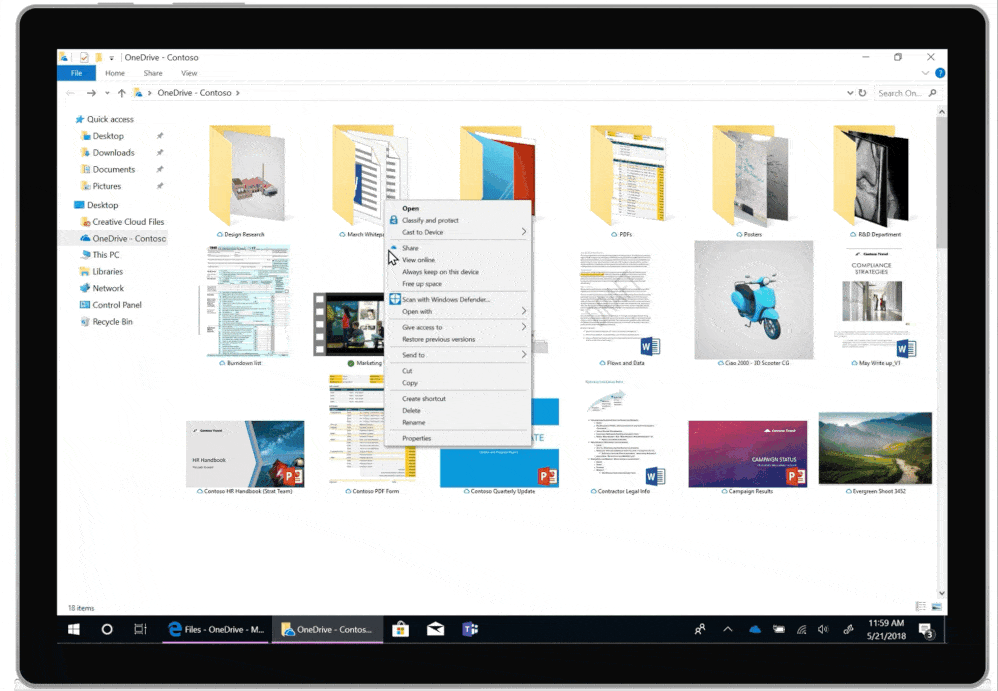Click the Cortana circle on the taskbar
The width and height of the screenshot is (998, 691).
click(x=106, y=629)
